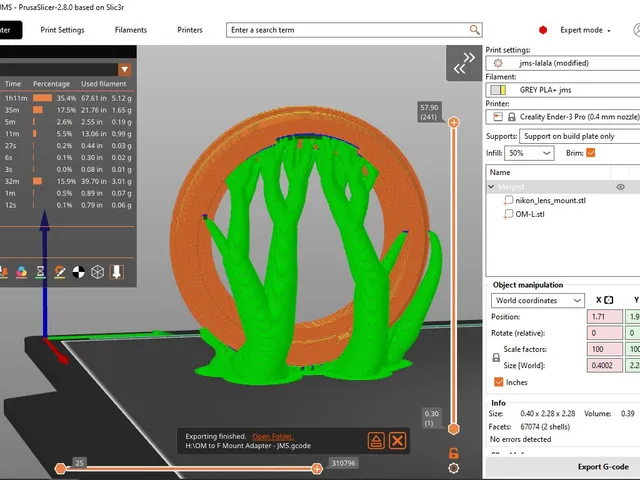Click the tool marker nozzle icon
The image size is (640, 480).
pyautogui.click(x=117, y=272)
